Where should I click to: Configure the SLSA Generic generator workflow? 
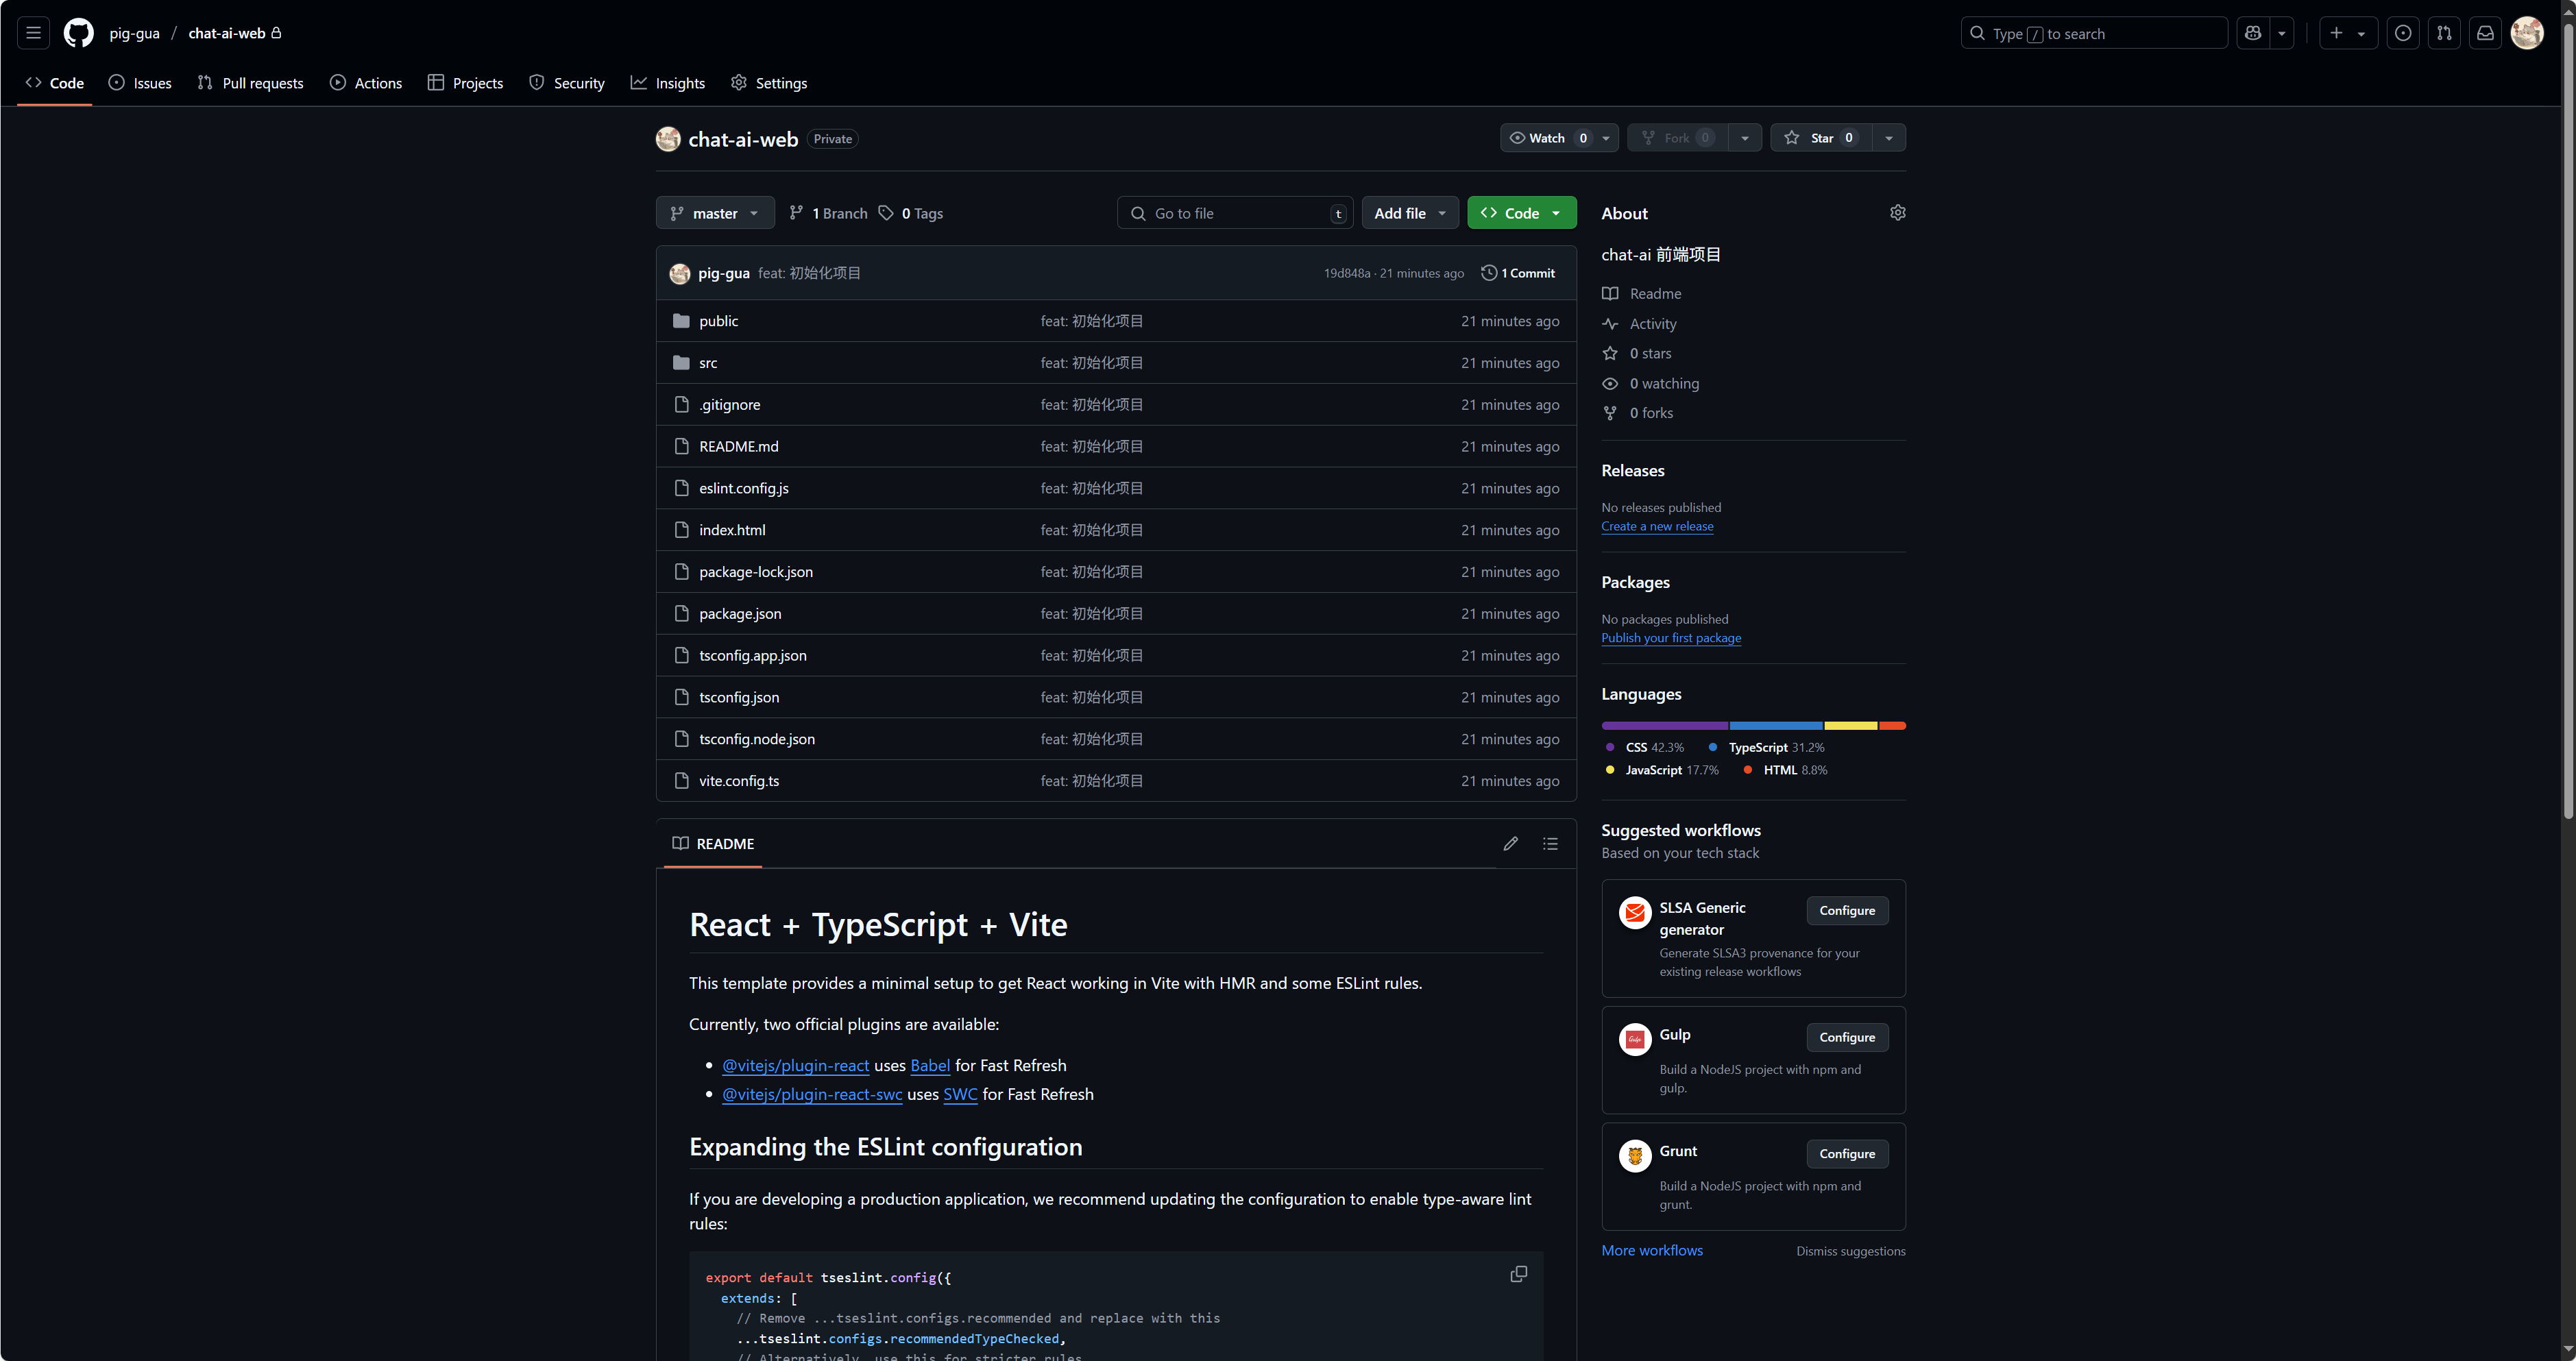pyautogui.click(x=1847, y=911)
